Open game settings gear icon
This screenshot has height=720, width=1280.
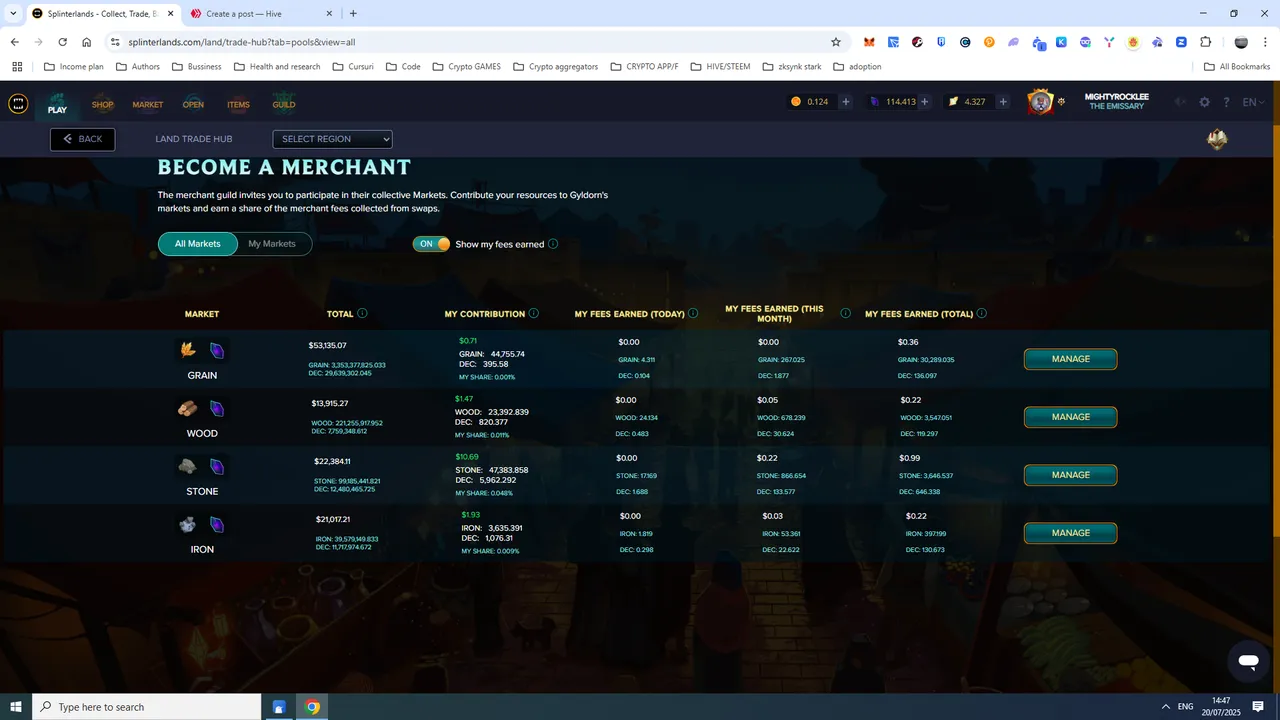click(1204, 102)
